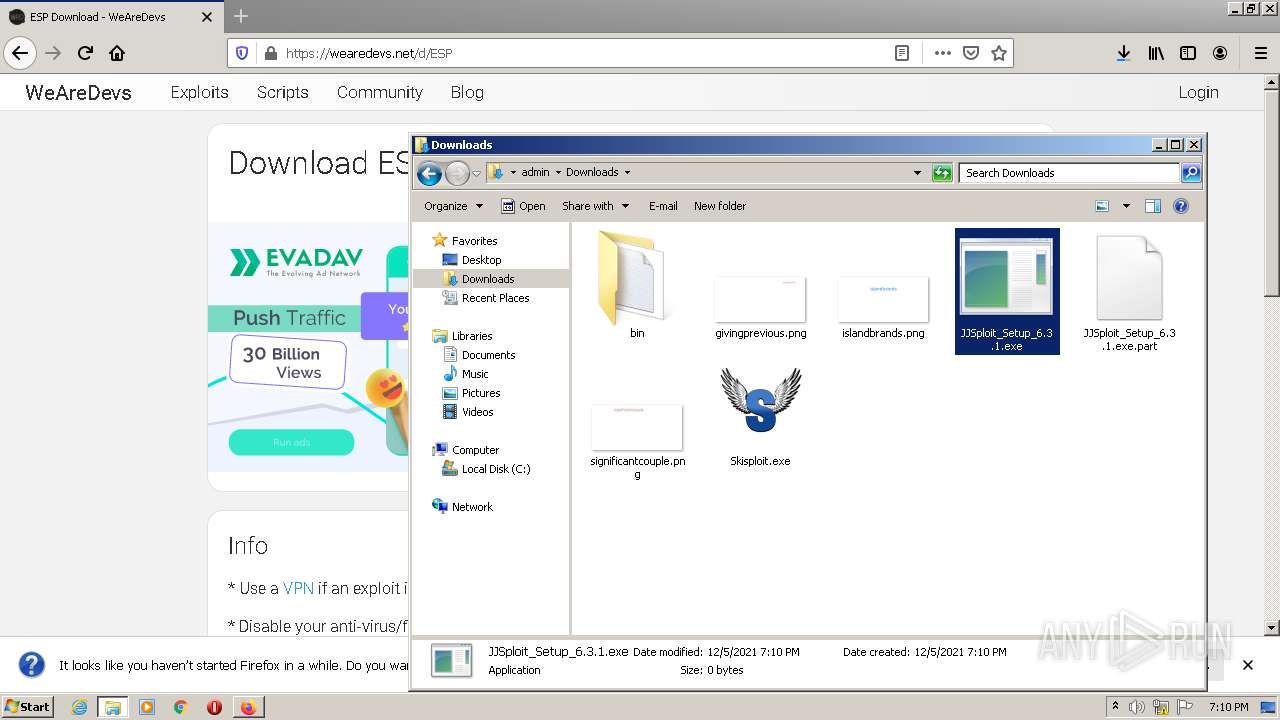
Task: Select significantcouple.png file
Action: [x=637, y=442]
